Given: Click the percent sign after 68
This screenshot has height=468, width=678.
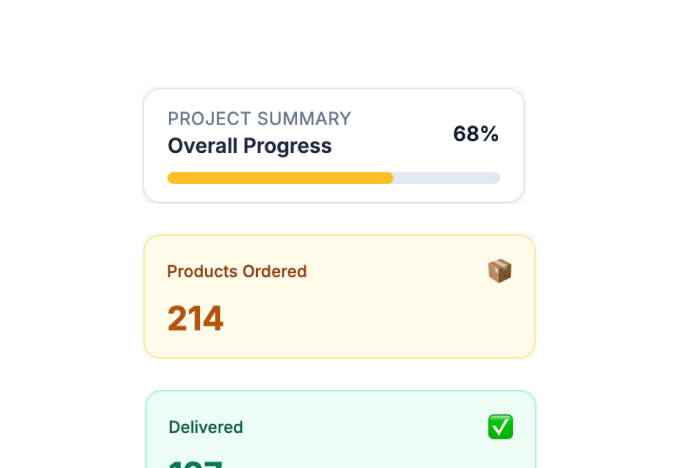Looking at the screenshot, I should (489, 134).
